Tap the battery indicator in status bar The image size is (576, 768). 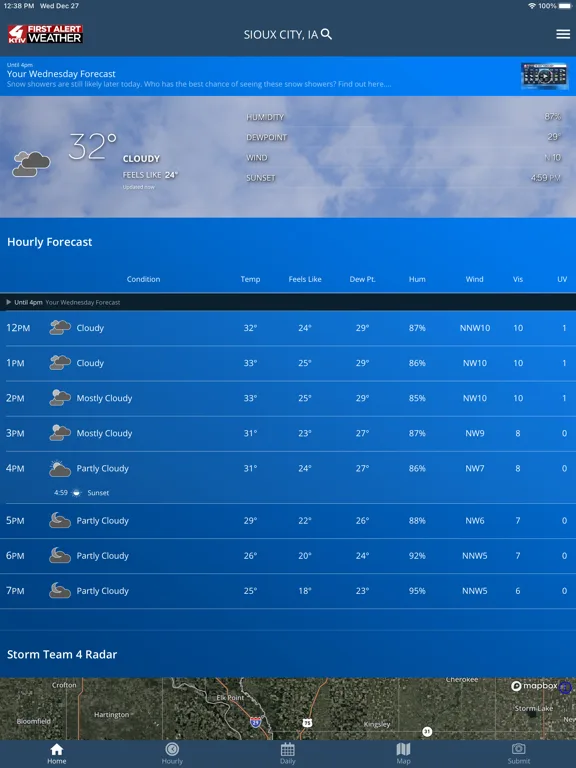[565, 6]
